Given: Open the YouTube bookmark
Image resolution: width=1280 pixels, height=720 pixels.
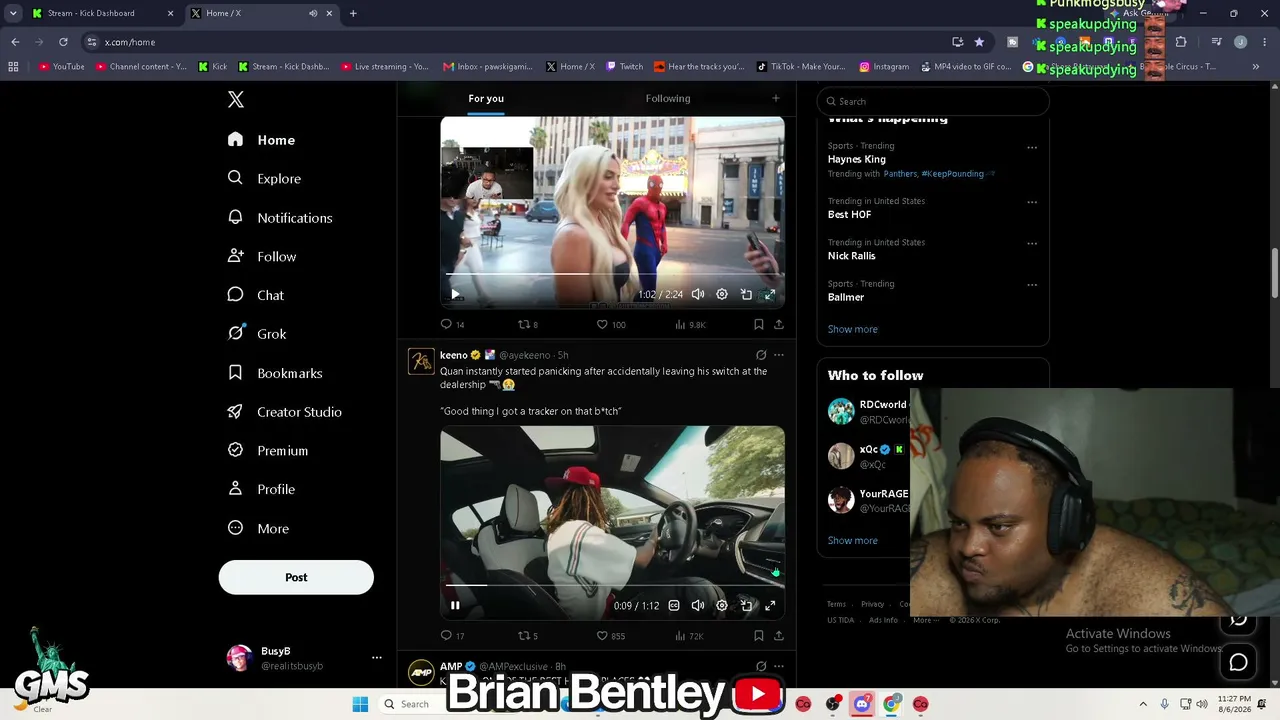Looking at the screenshot, I should (x=62, y=67).
